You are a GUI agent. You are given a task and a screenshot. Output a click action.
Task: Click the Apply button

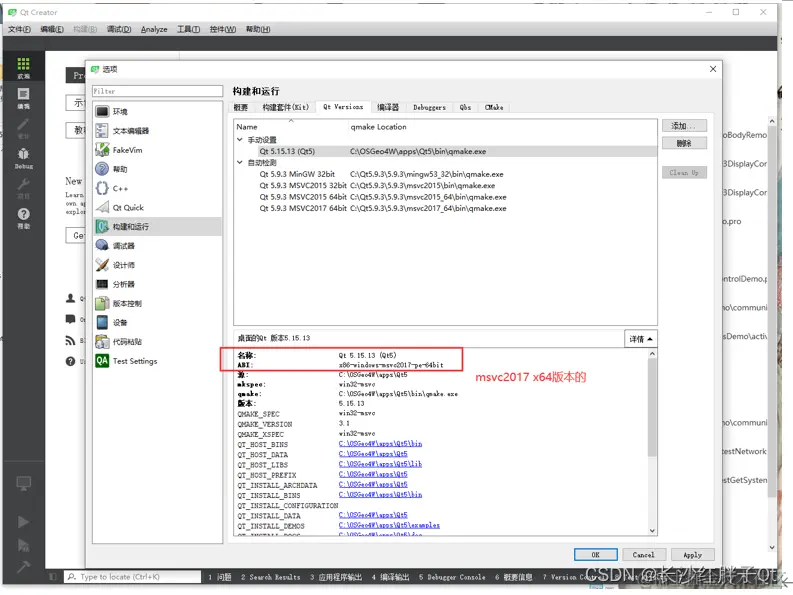(x=693, y=555)
